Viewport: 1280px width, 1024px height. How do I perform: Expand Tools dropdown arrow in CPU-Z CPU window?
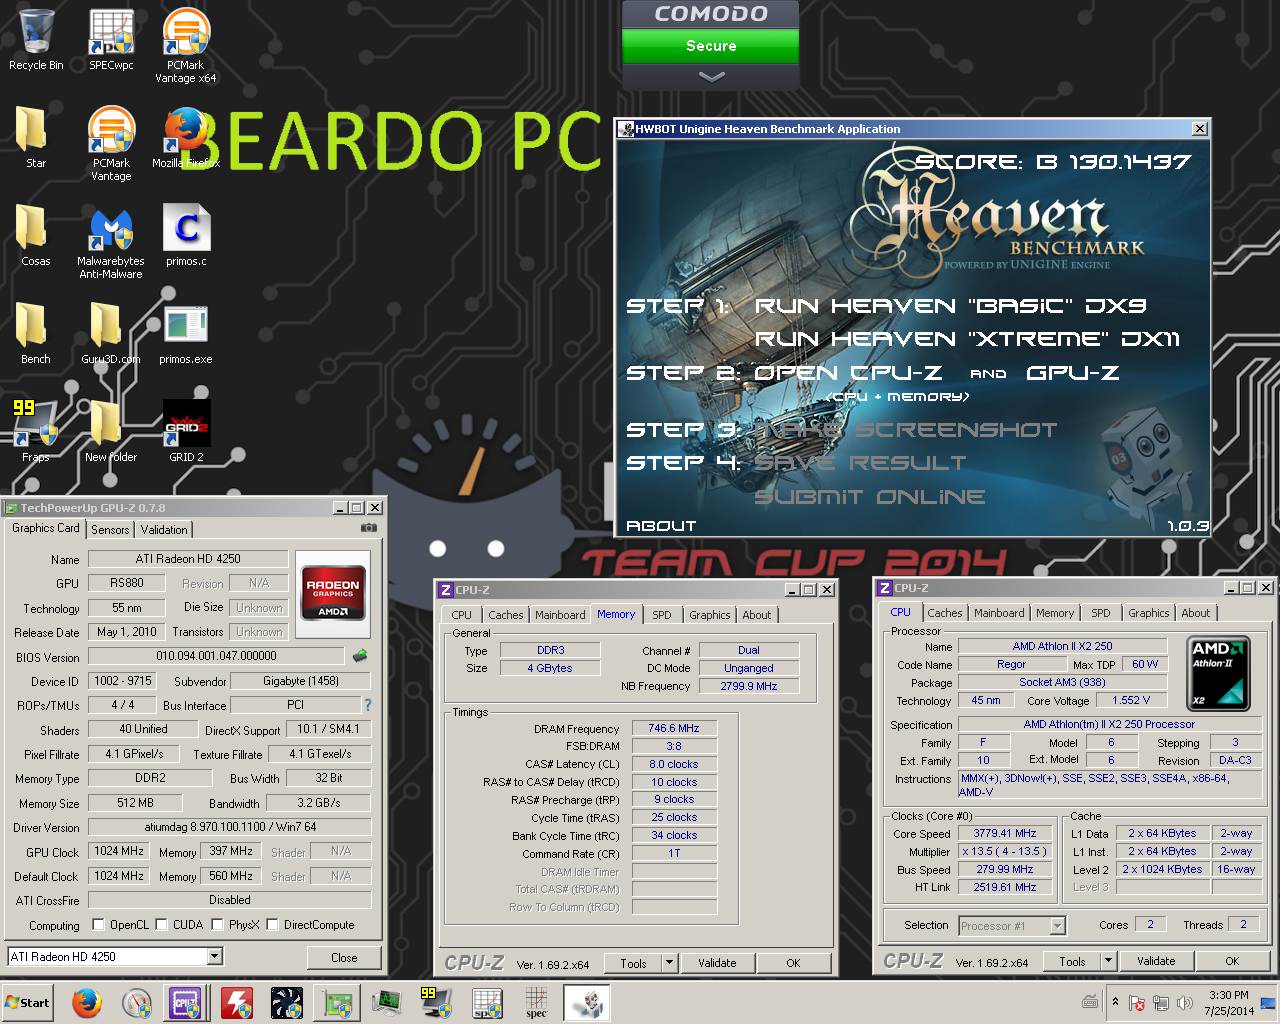click(x=1107, y=961)
